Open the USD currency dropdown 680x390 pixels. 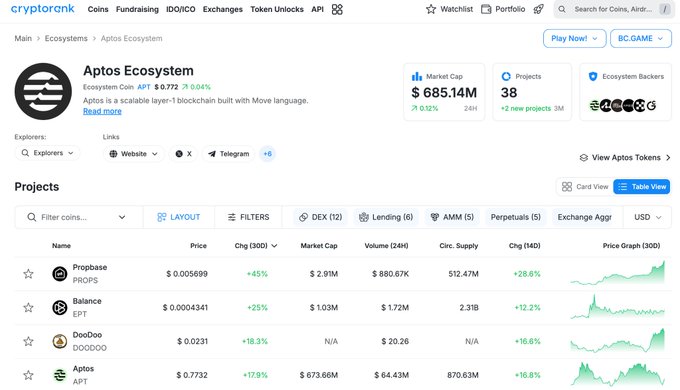click(x=647, y=217)
